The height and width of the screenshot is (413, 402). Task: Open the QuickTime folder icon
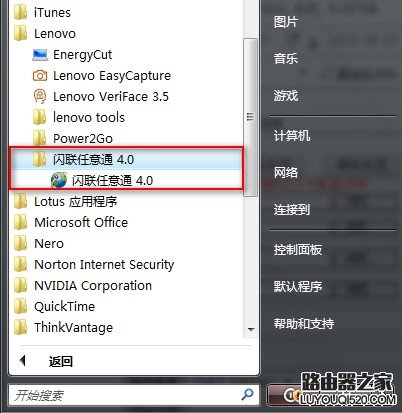21,306
